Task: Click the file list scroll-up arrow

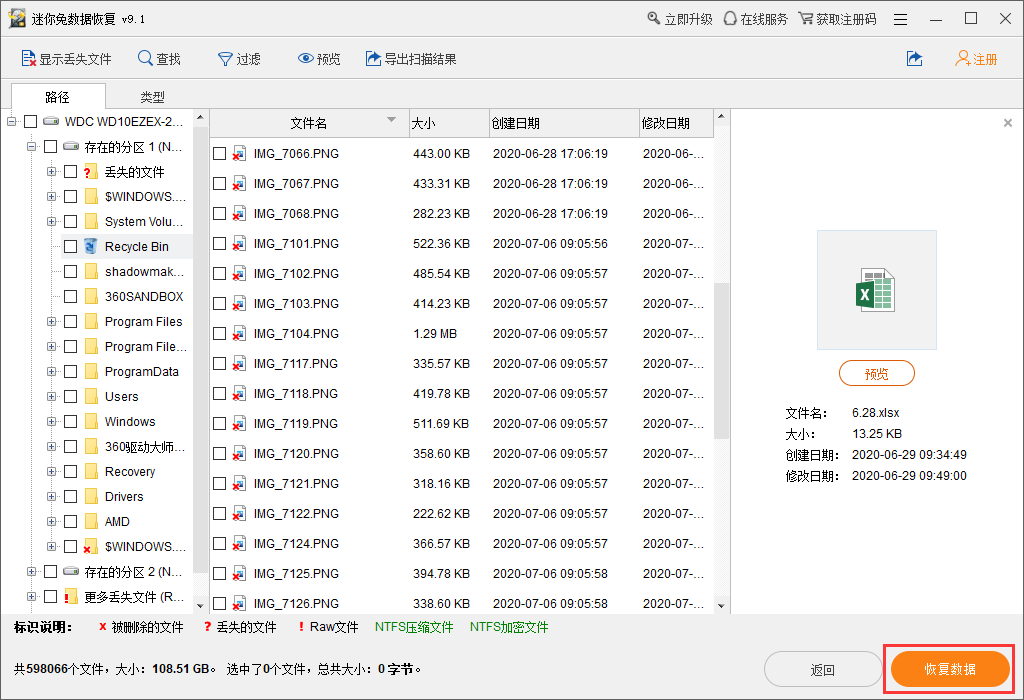Action: (721, 117)
